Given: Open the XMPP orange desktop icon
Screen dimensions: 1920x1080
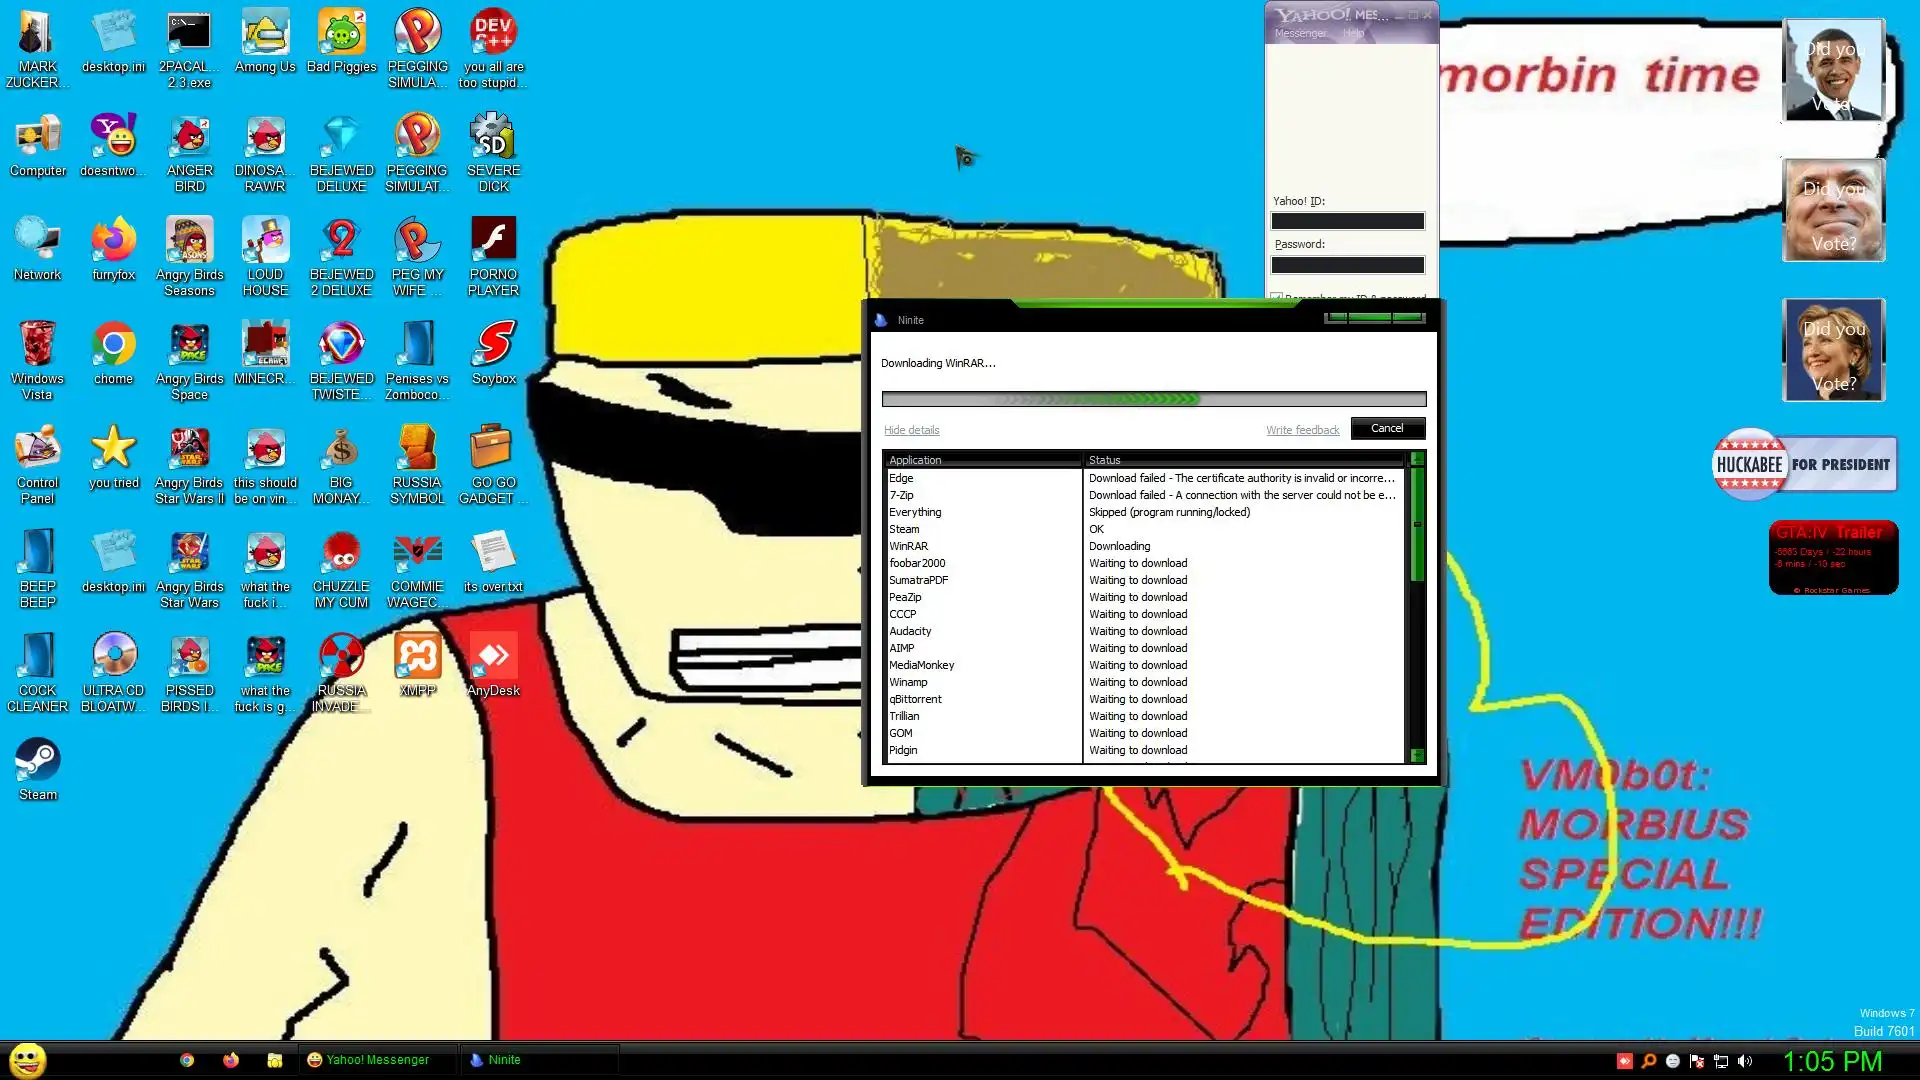Looking at the screenshot, I should [x=417, y=657].
